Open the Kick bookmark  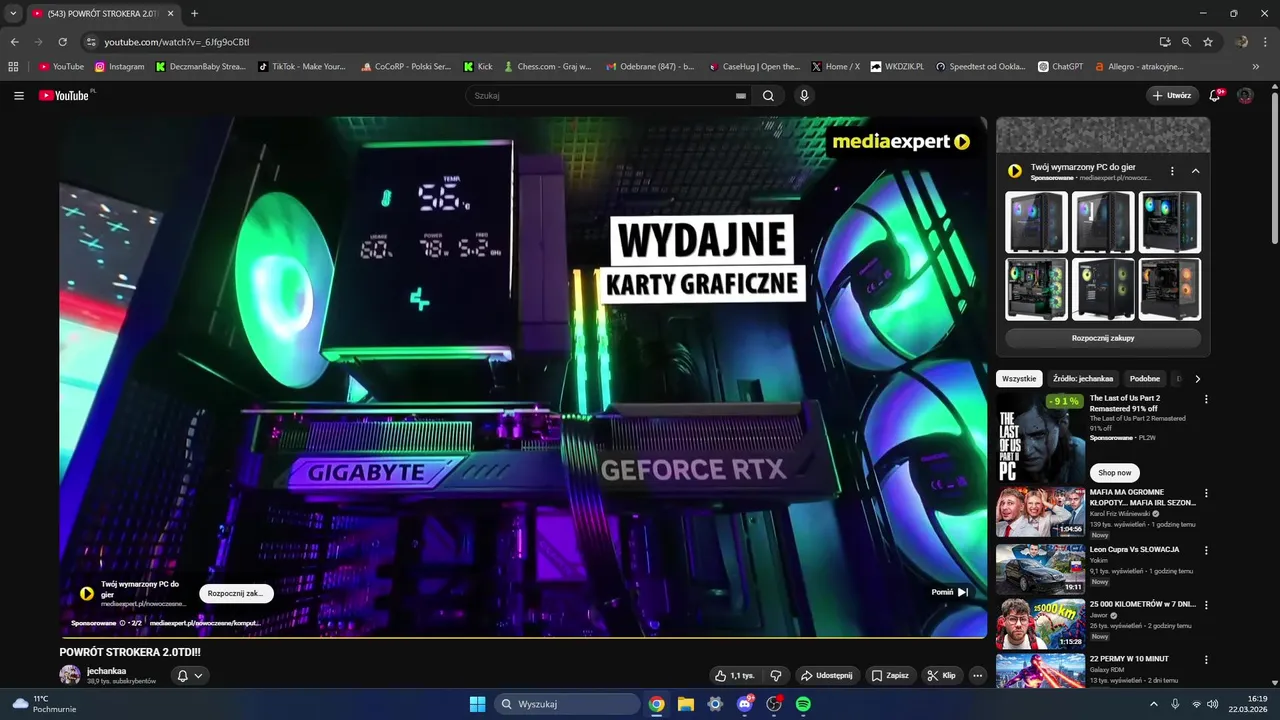click(x=478, y=67)
